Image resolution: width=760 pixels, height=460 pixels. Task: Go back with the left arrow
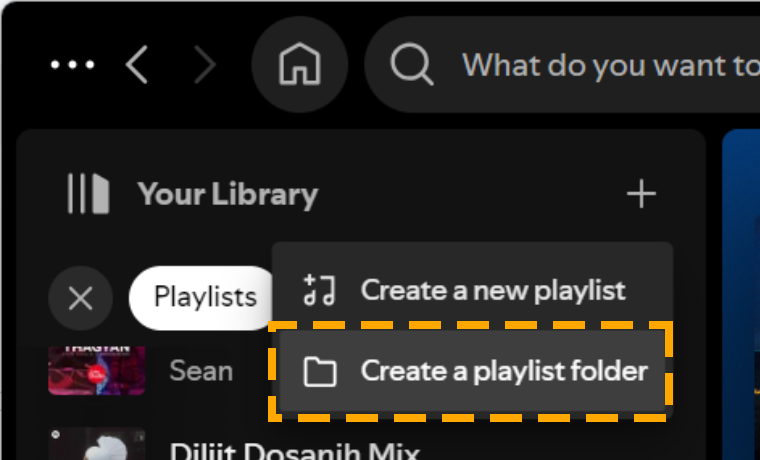tap(137, 64)
